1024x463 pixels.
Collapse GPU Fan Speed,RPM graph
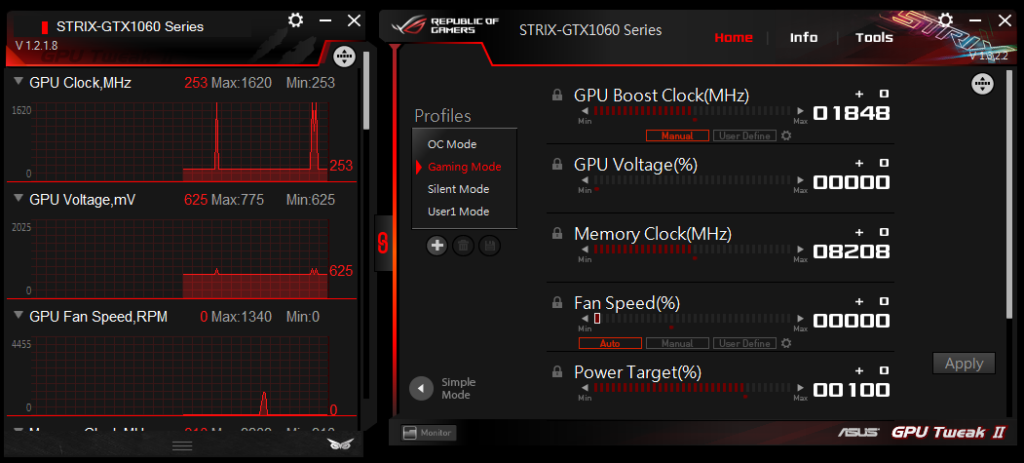(x=18, y=316)
